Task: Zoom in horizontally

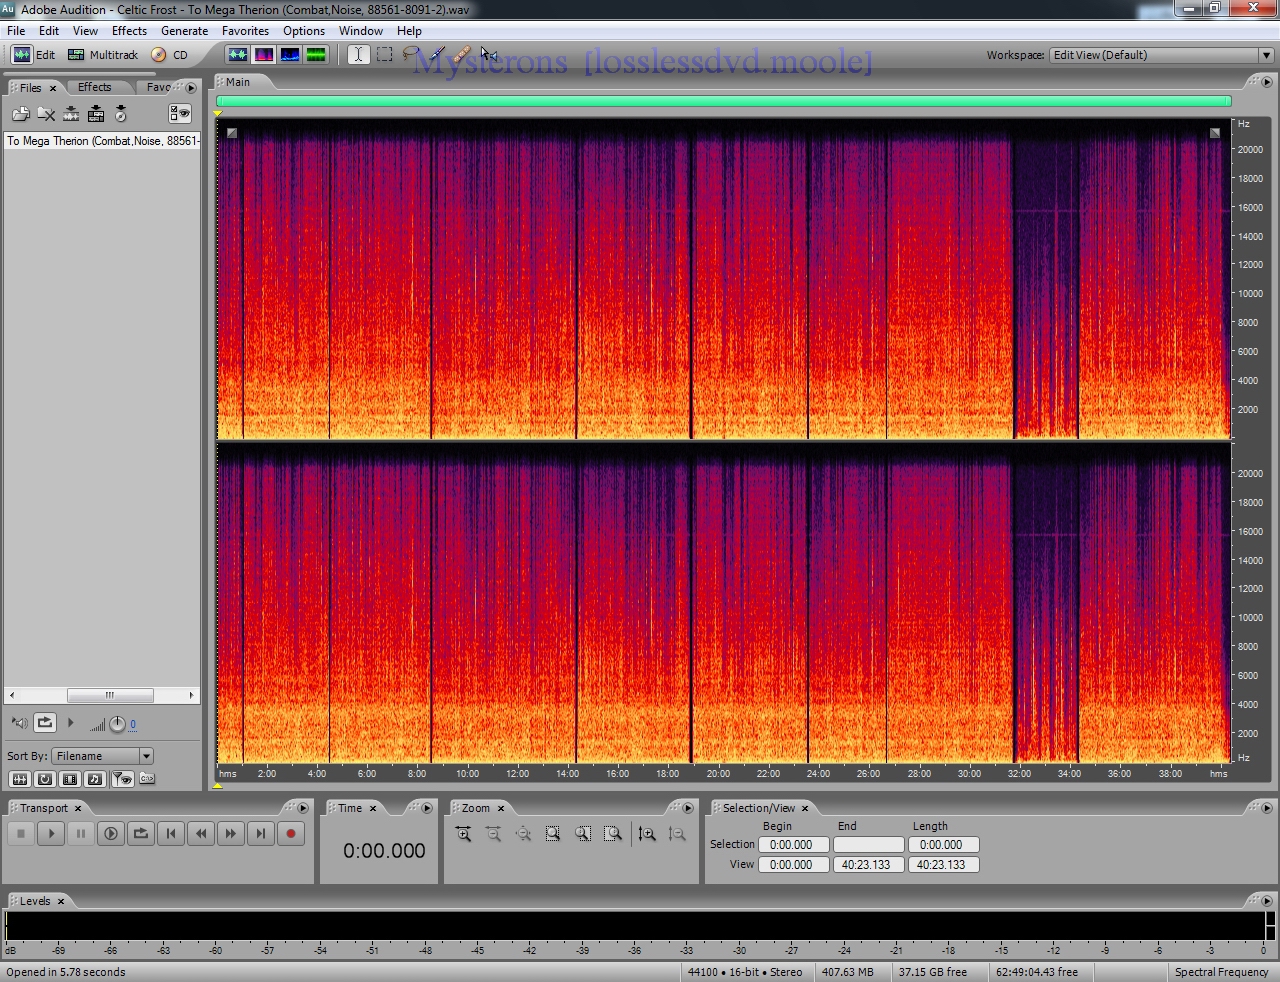Action: point(464,833)
